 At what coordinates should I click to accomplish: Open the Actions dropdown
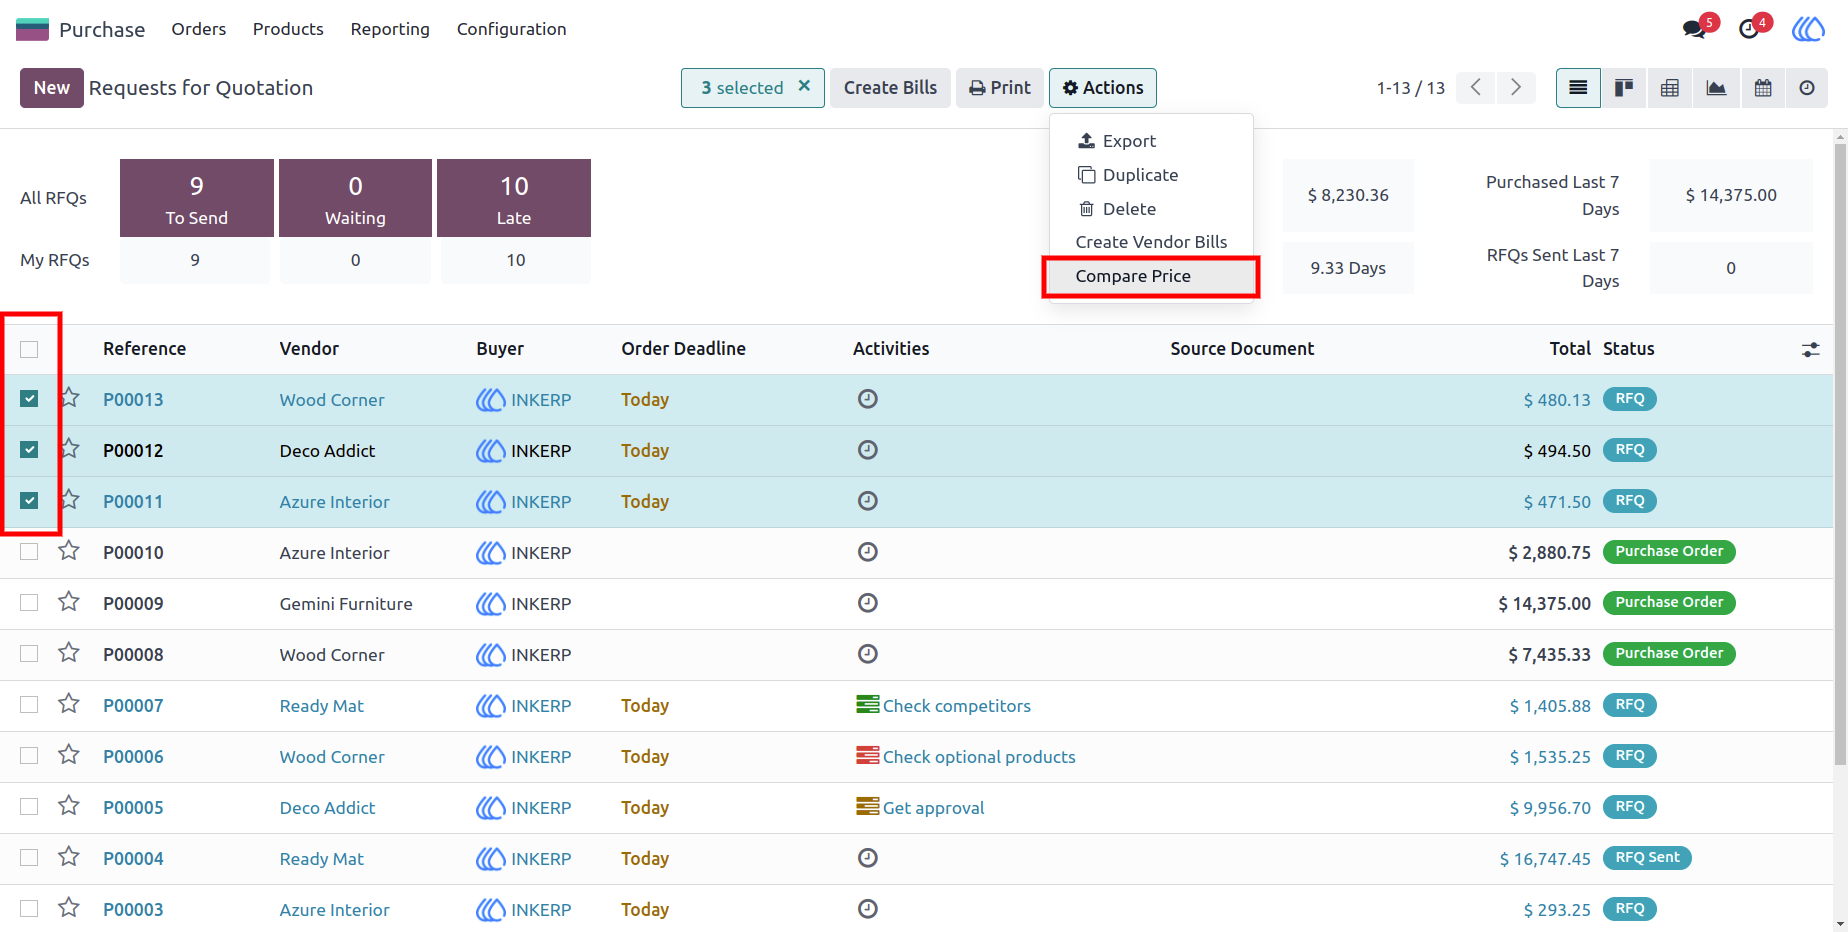point(1103,88)
